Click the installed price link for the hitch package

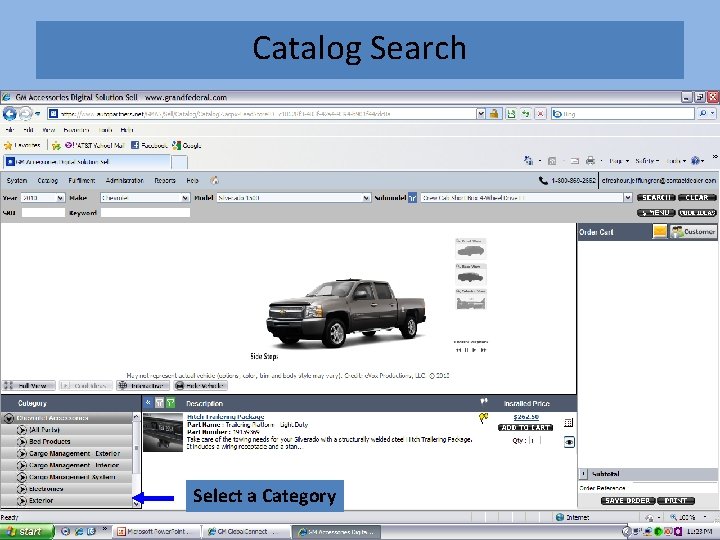click(526, 416)
